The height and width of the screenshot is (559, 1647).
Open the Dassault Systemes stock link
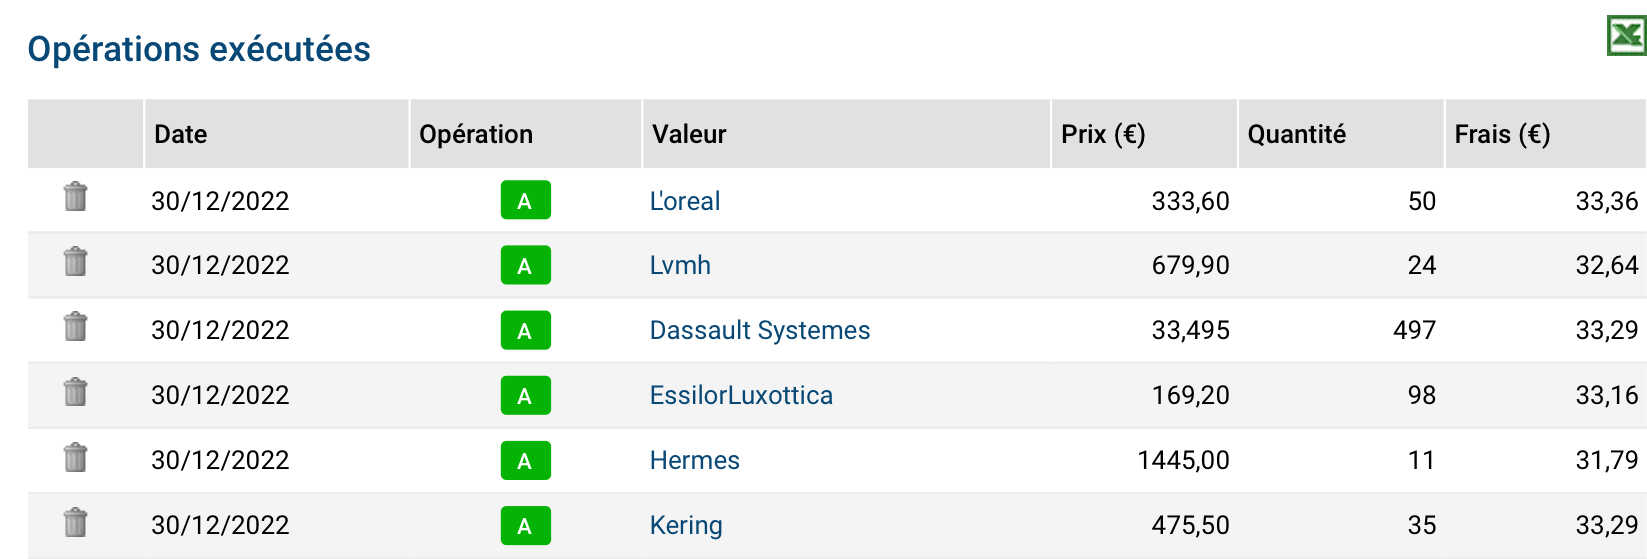760,330
